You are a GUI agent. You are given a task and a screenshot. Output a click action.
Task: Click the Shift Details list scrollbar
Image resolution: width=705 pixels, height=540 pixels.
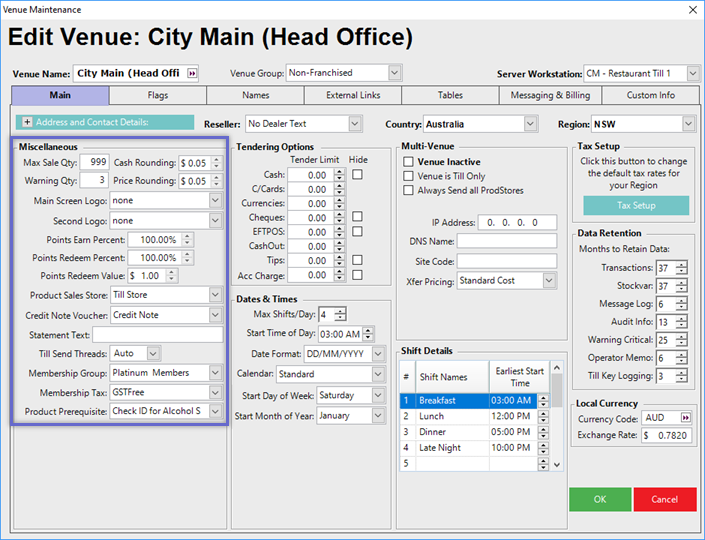(x=557, y=416)
